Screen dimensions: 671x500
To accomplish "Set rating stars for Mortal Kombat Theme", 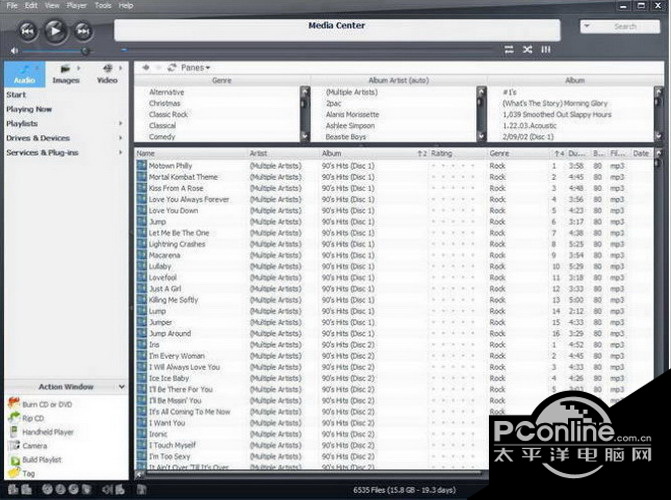I will [x=453, y=177].
